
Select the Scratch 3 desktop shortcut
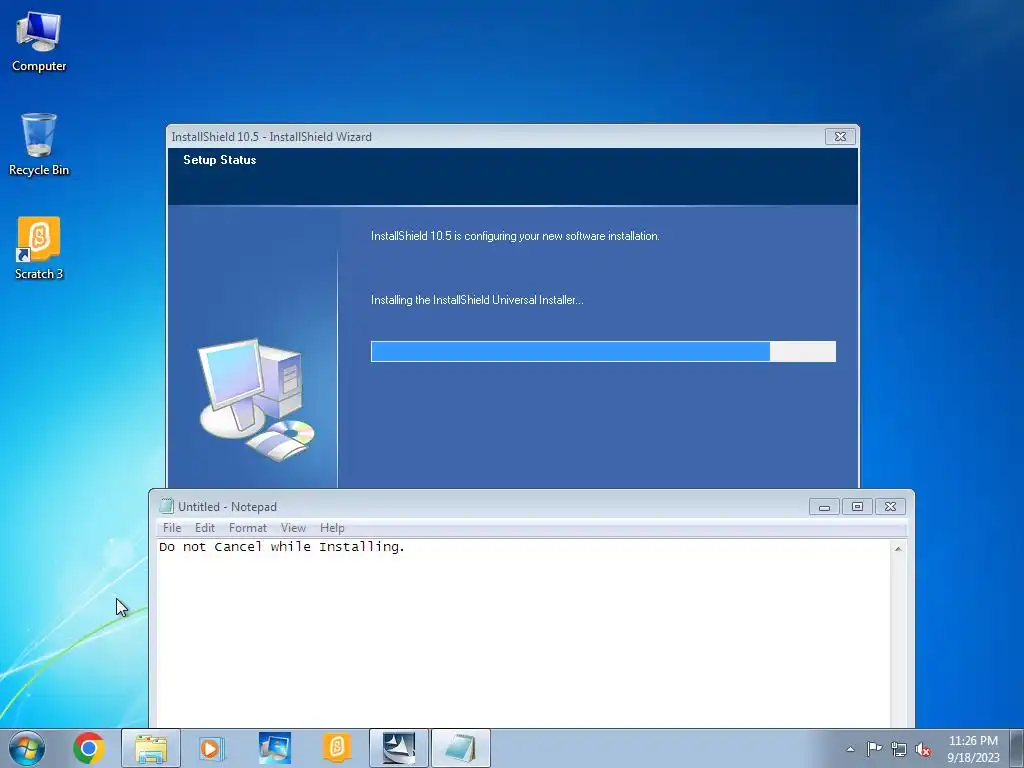39,248
